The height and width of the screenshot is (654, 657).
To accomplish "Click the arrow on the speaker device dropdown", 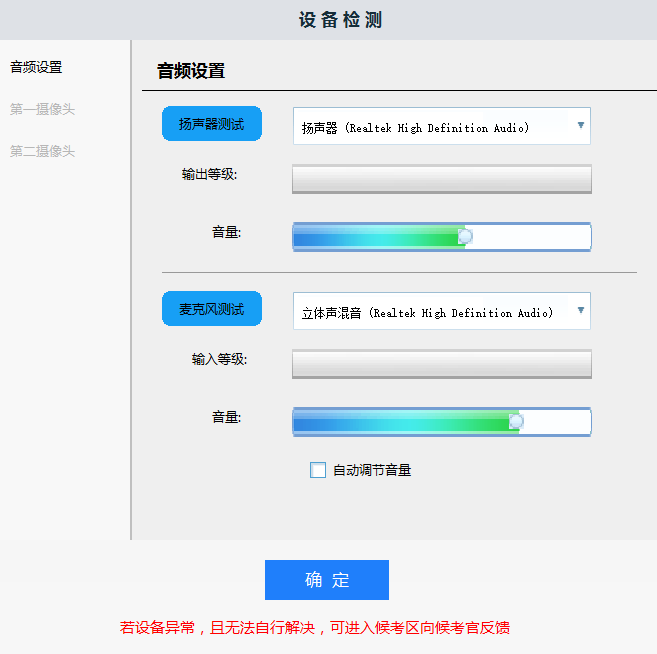I will tap(580, 126).
